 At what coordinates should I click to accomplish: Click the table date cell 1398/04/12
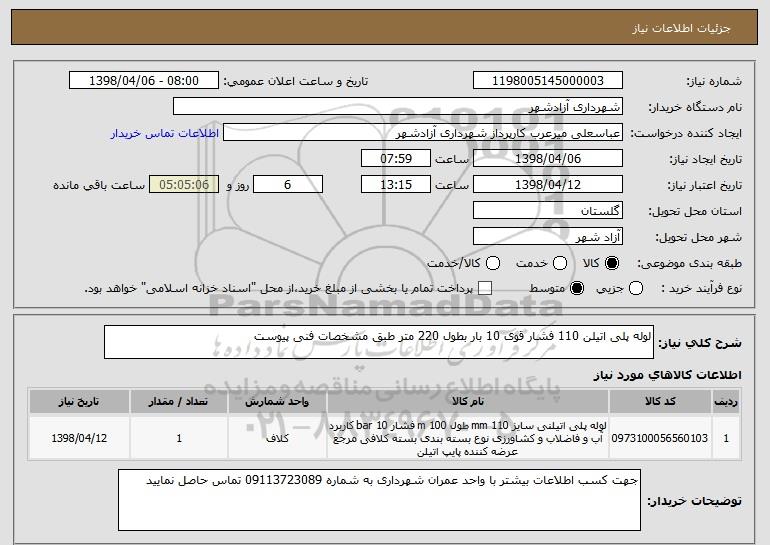[x=79, y=438]
